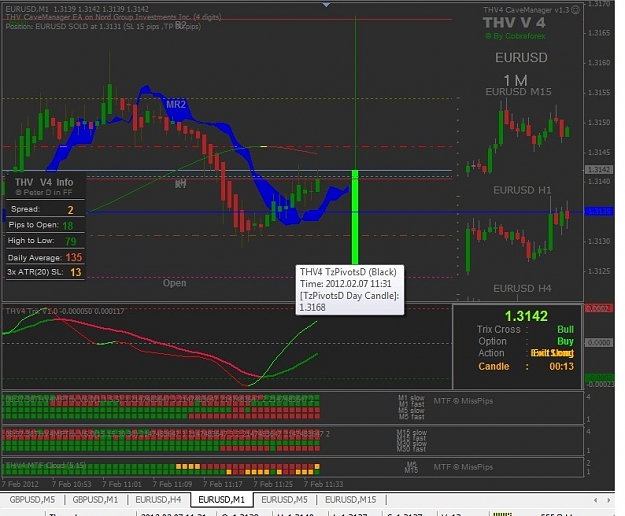
Task: Click the EURUSD M15 mini chart label
Action: point(518,92)
